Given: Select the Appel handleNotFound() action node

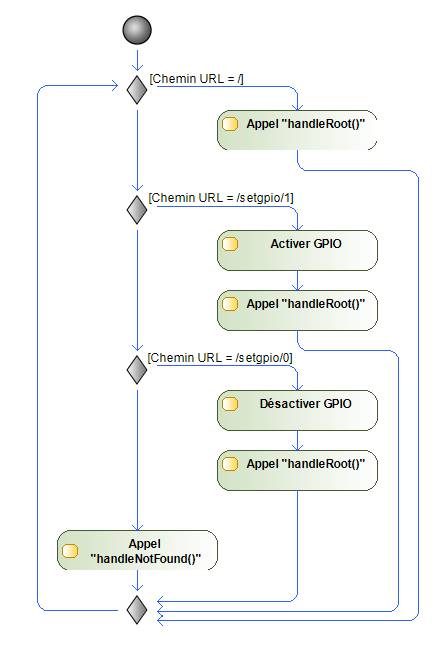Looking at the screenshot, I should tap(137, 550).
